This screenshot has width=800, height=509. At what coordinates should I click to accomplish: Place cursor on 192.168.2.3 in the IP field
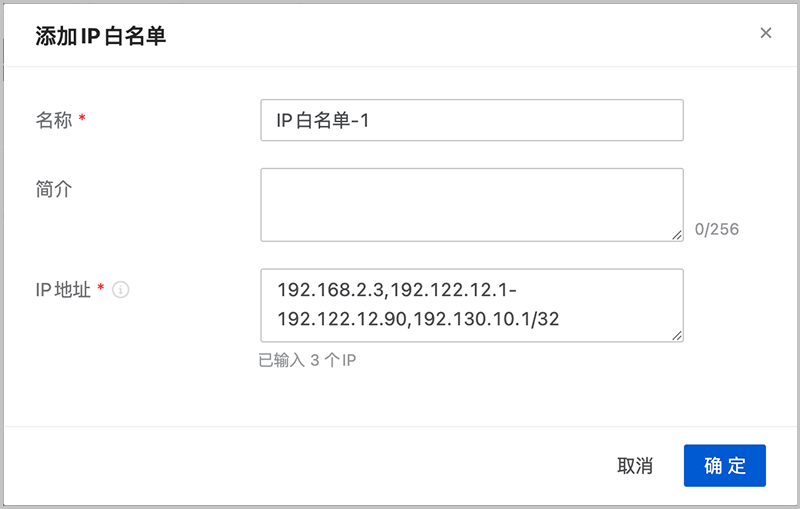(x=331, y=290)
